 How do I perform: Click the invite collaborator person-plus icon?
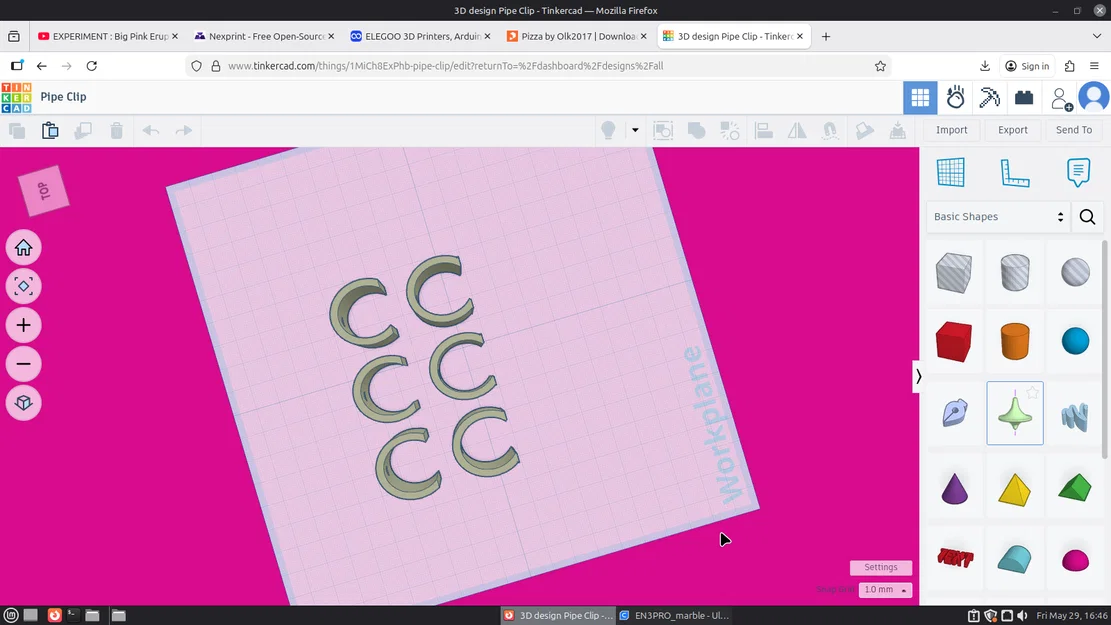(1061, 98)
